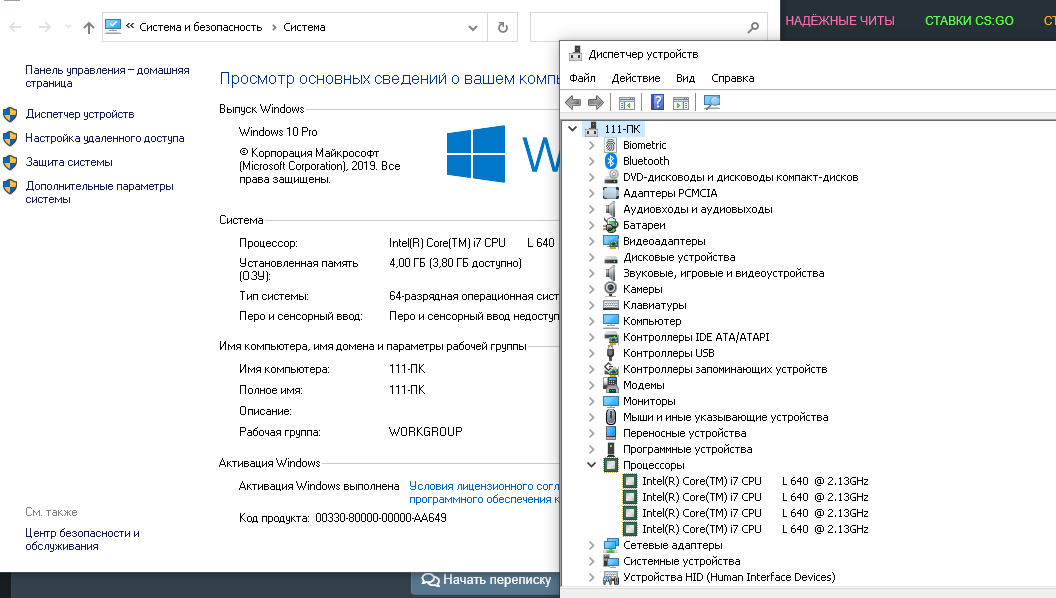The width and height of the screenshot is (1056, 598).
Task: Open the Справка menu
Action: click(732, 78)
